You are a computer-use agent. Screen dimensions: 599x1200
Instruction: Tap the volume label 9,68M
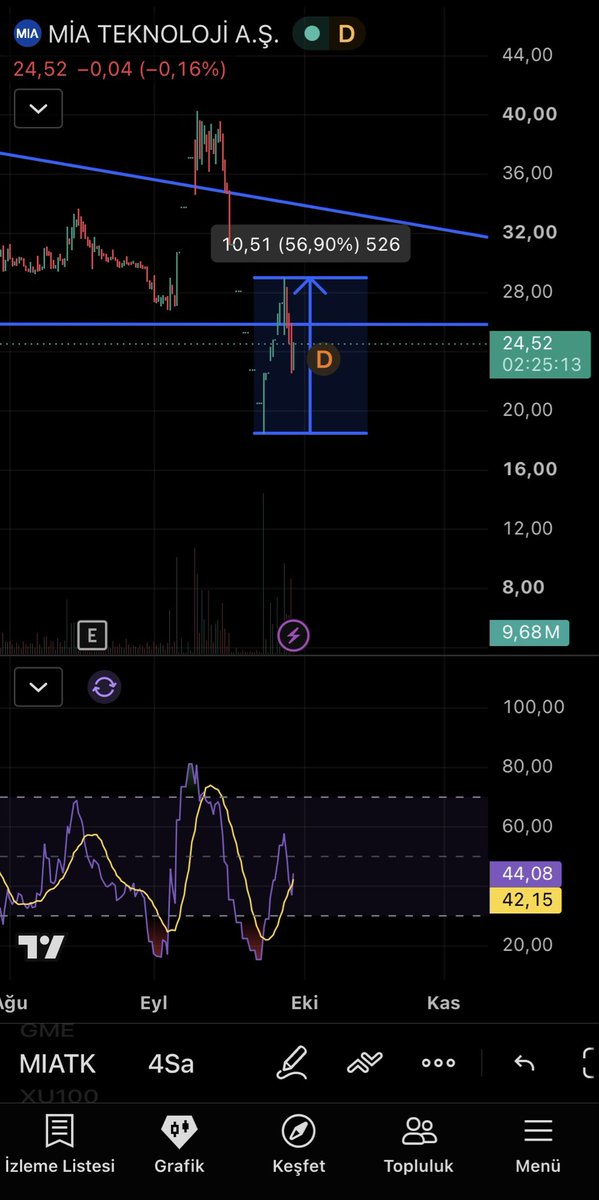coord(529,633)
